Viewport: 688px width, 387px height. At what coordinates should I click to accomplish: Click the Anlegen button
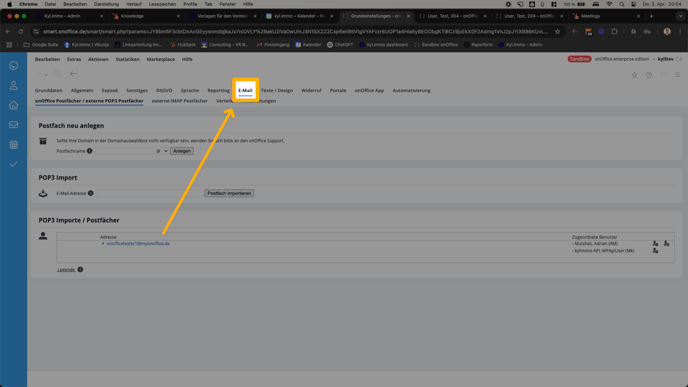point(182,151)
